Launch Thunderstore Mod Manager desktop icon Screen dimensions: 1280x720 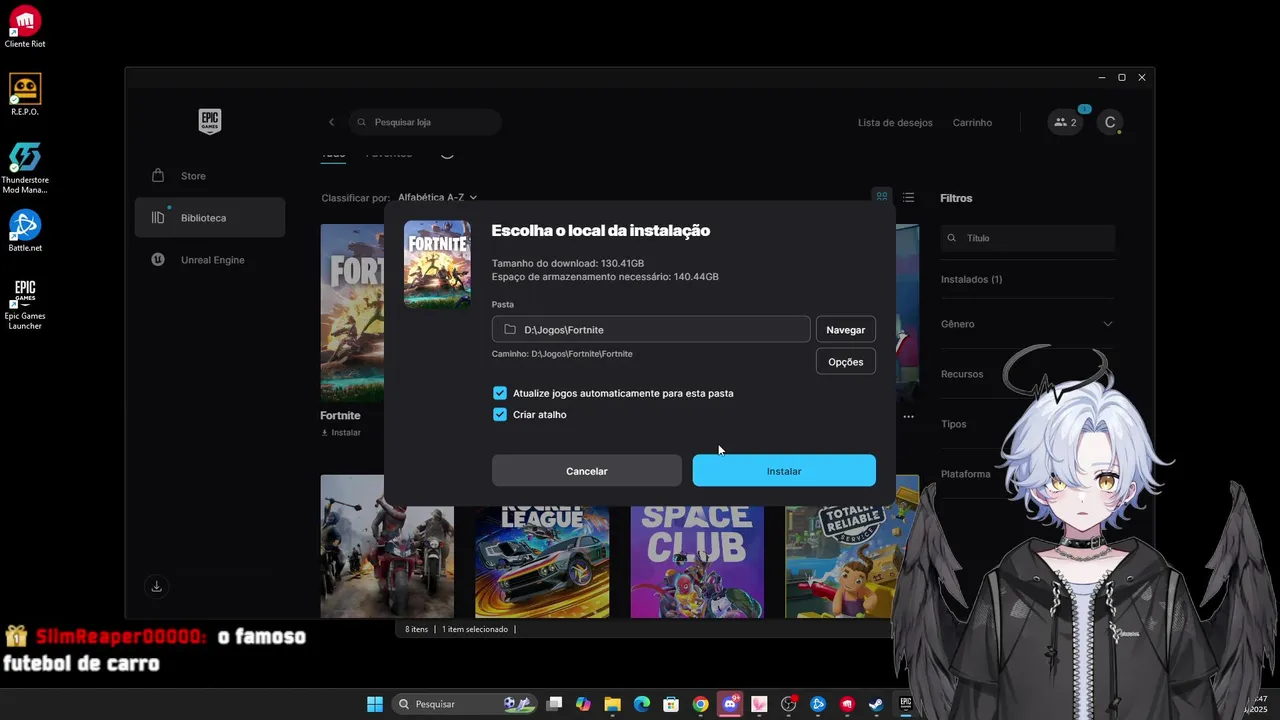point(25,168)
